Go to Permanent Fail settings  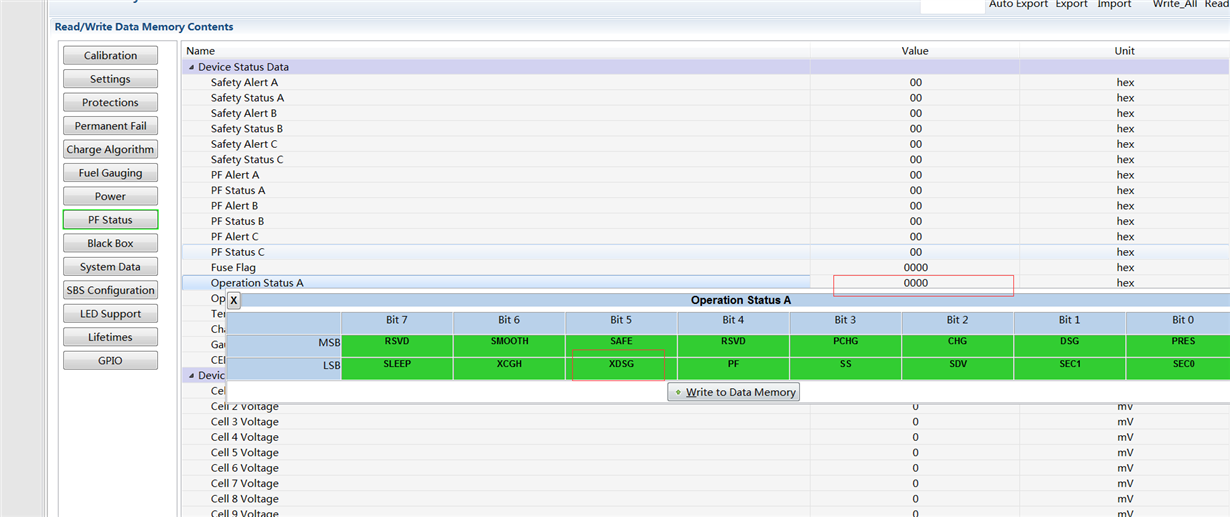pos(110,126)
